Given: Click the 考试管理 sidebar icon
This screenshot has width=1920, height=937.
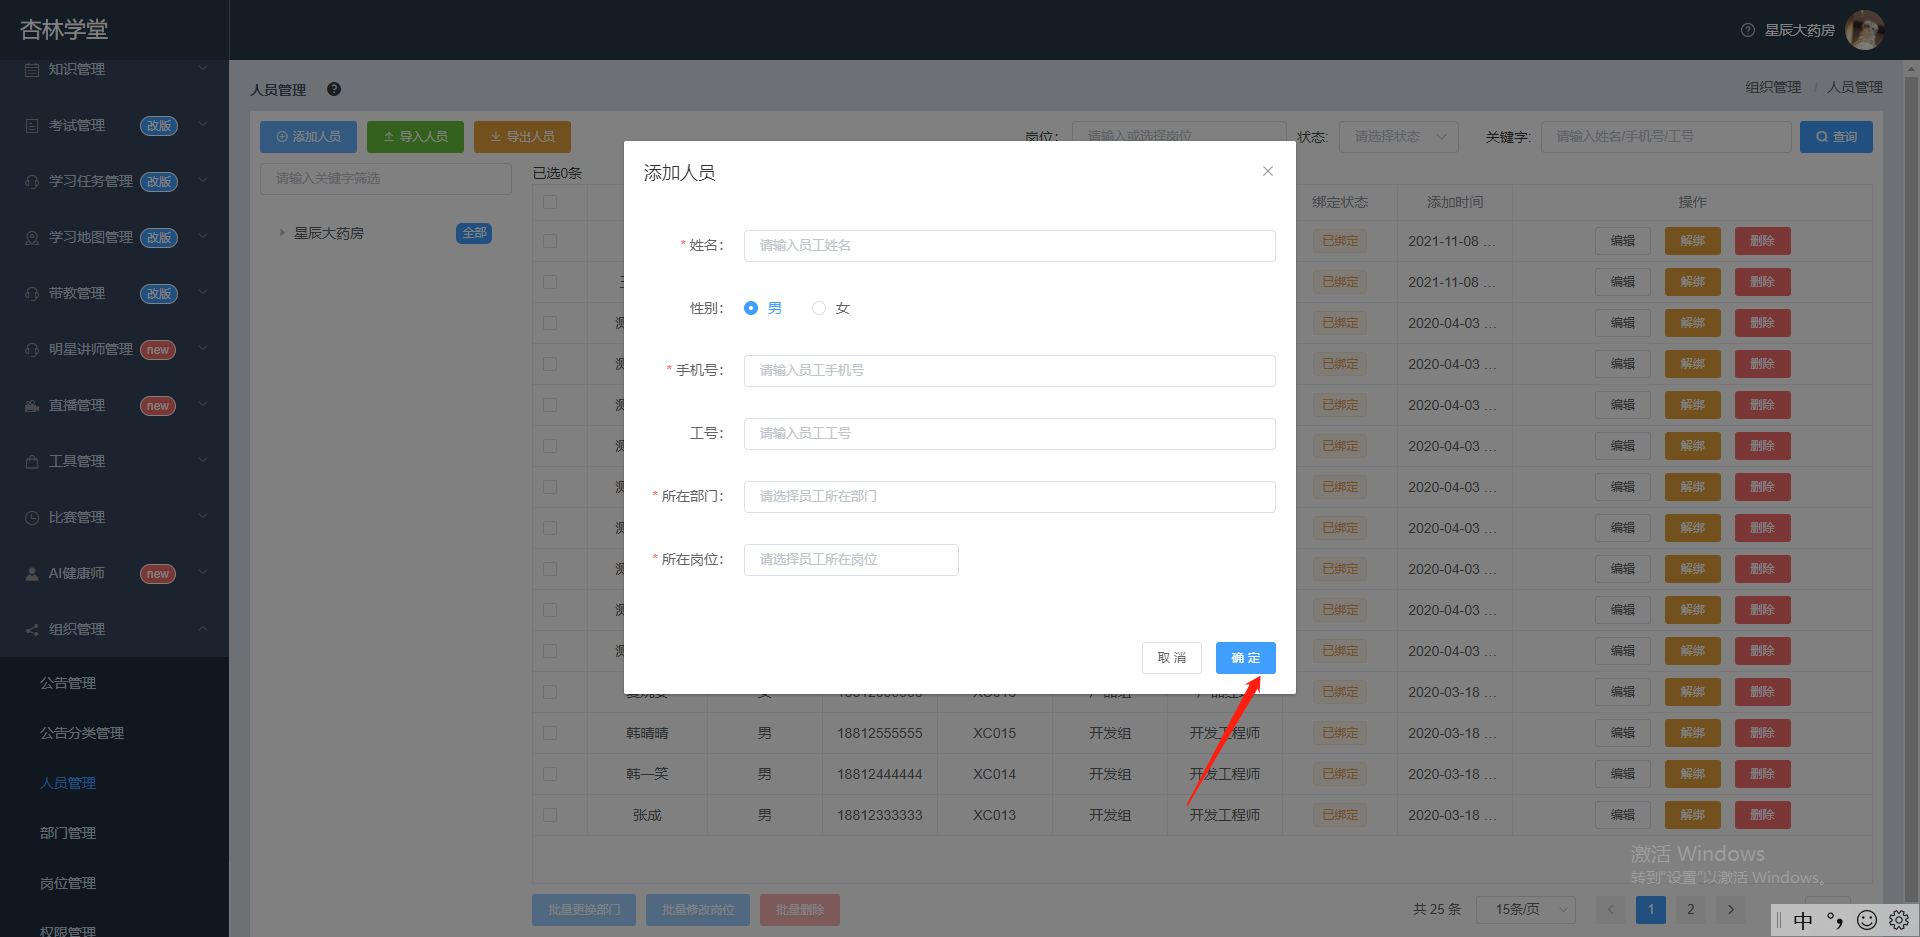Looking at the screenshot, I should (x=32, y=126).
